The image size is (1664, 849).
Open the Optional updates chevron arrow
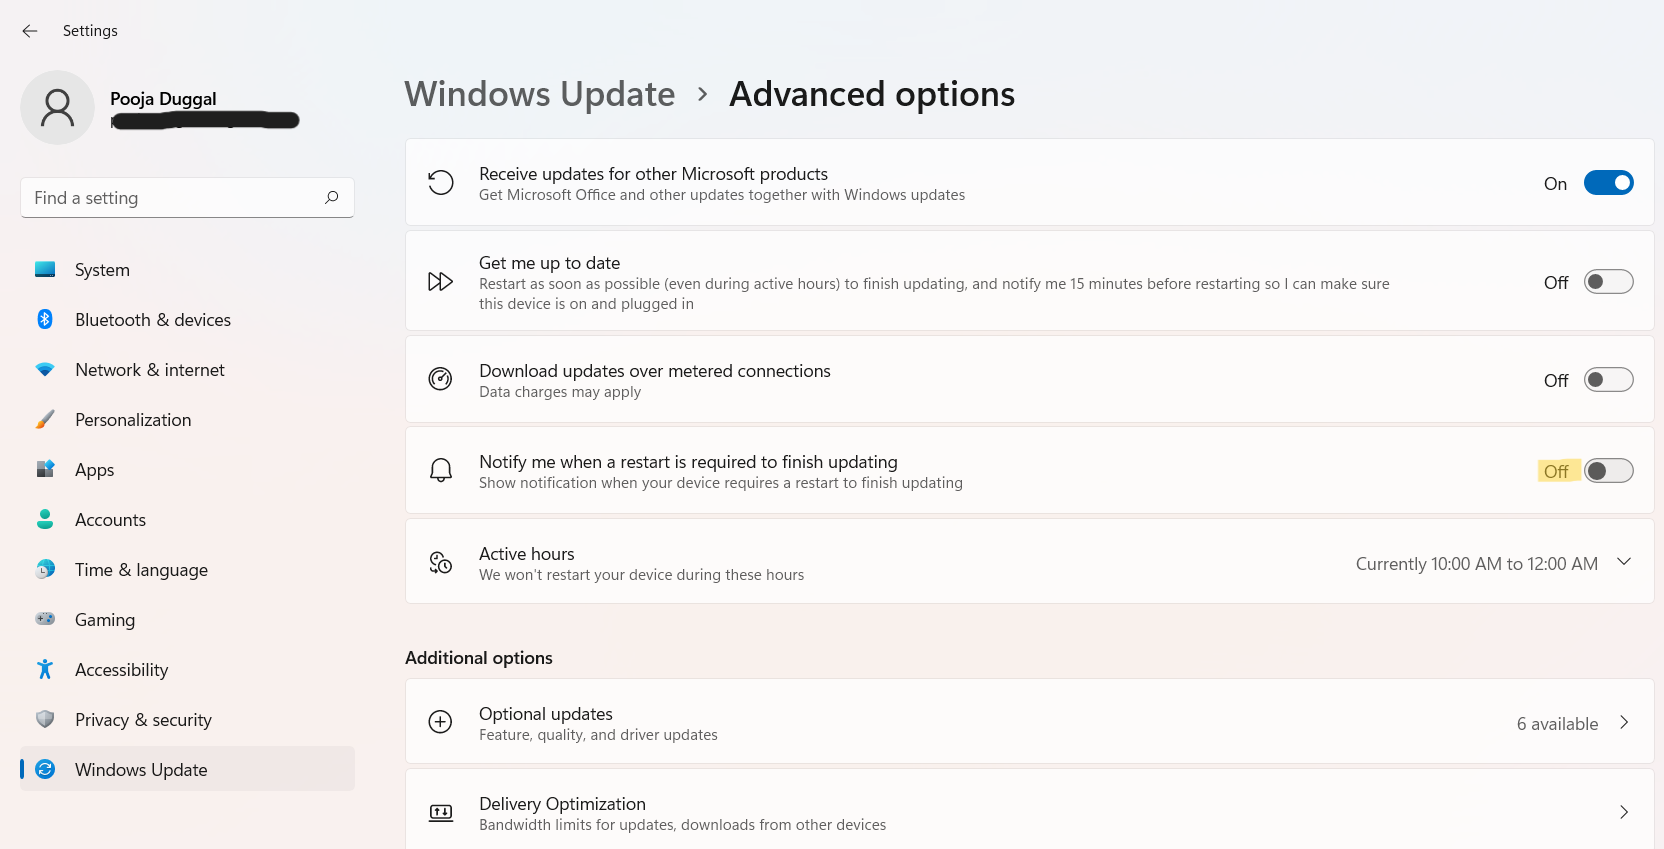[1624, 722]
